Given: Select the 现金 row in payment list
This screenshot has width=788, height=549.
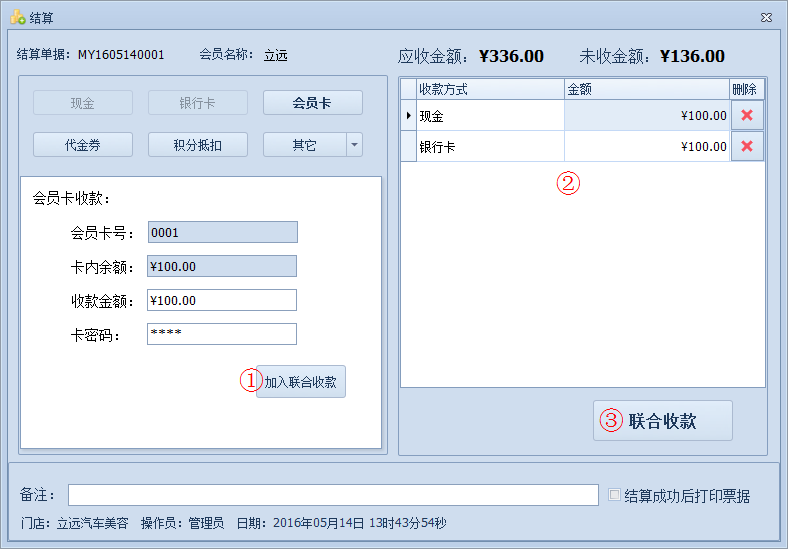Looking at the screenshot, I should tap(490, 116).
